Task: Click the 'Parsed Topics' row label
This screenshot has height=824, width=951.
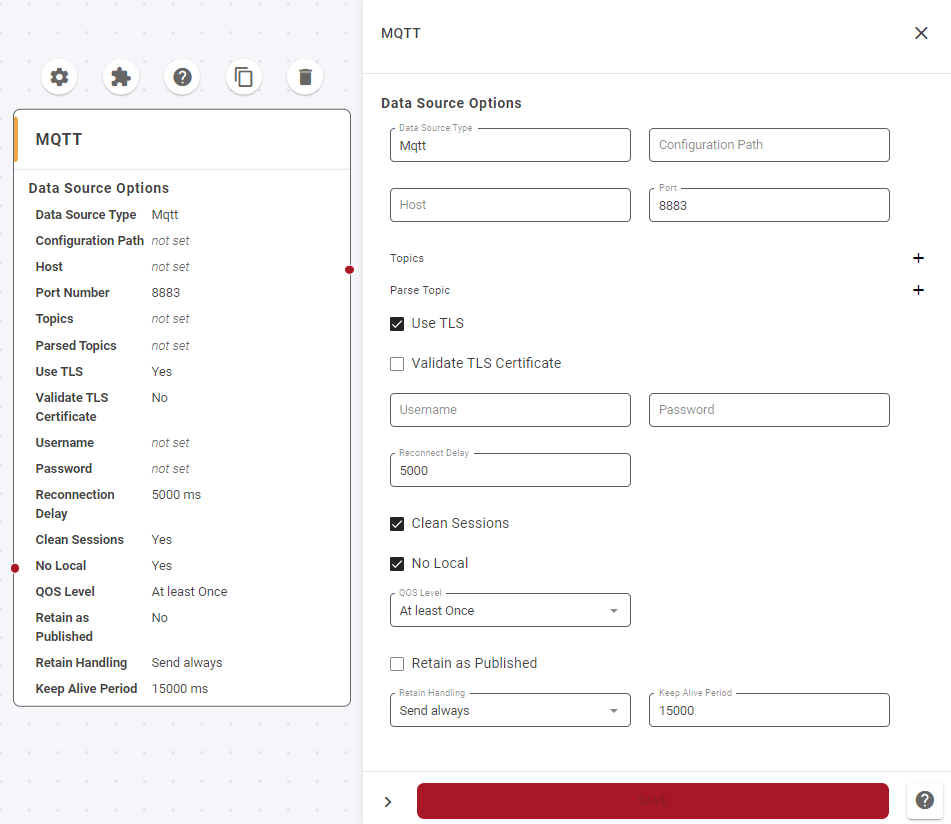Action: tap(76, 346)
